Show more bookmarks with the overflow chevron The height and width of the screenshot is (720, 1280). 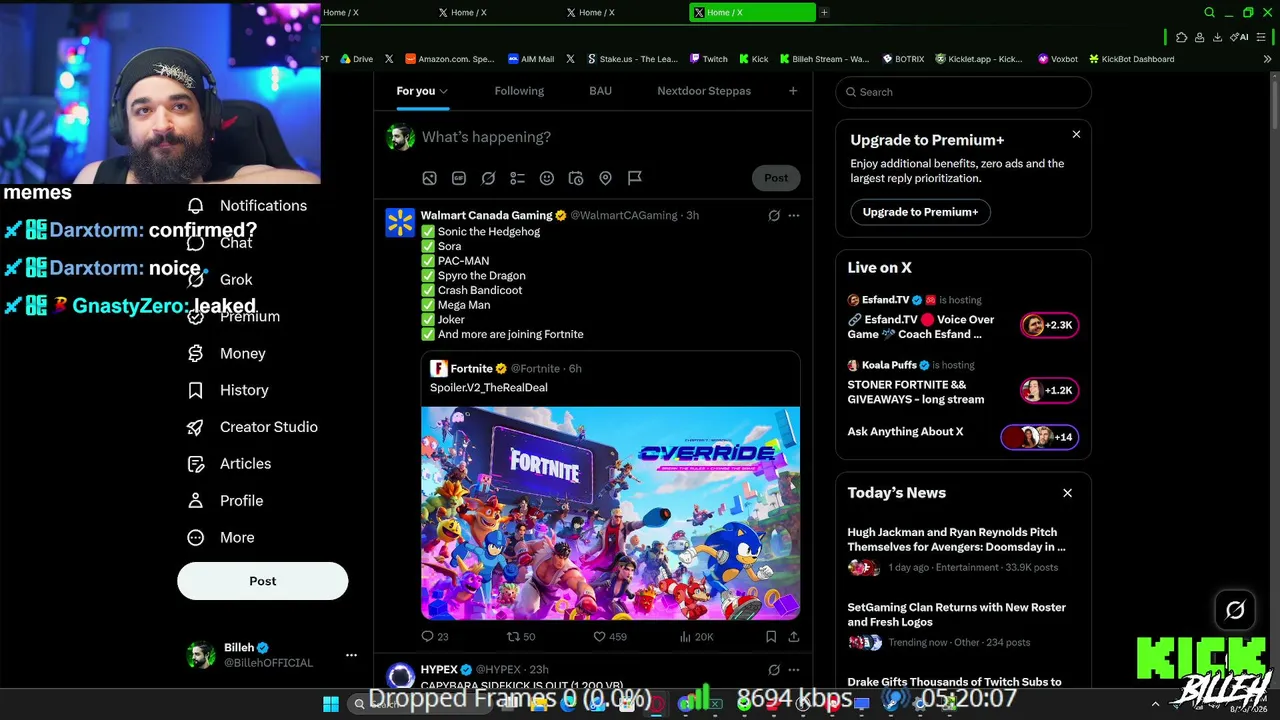(1267, 59)
